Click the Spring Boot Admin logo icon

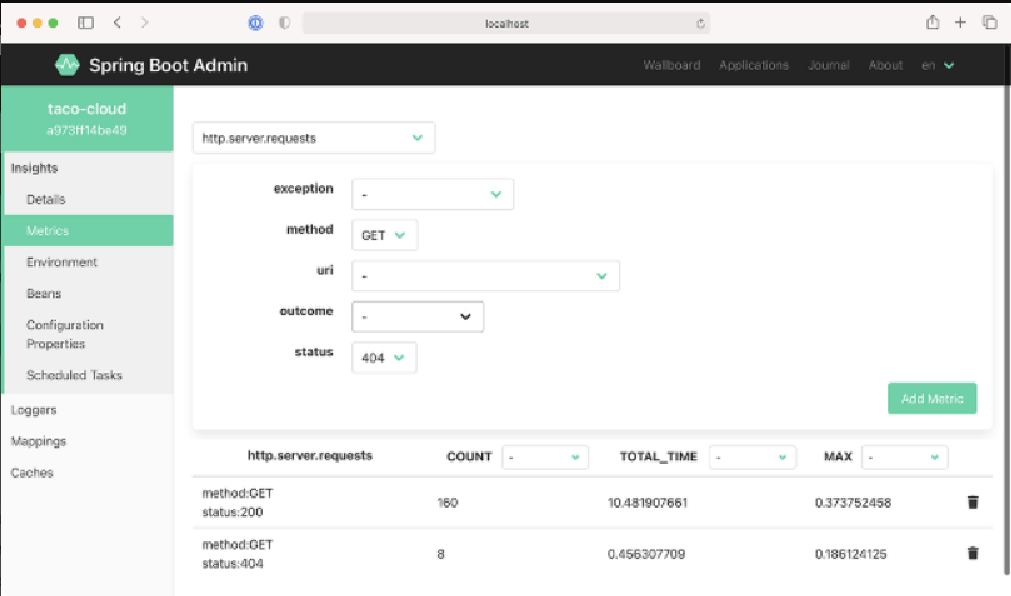(x=67, y=65)
